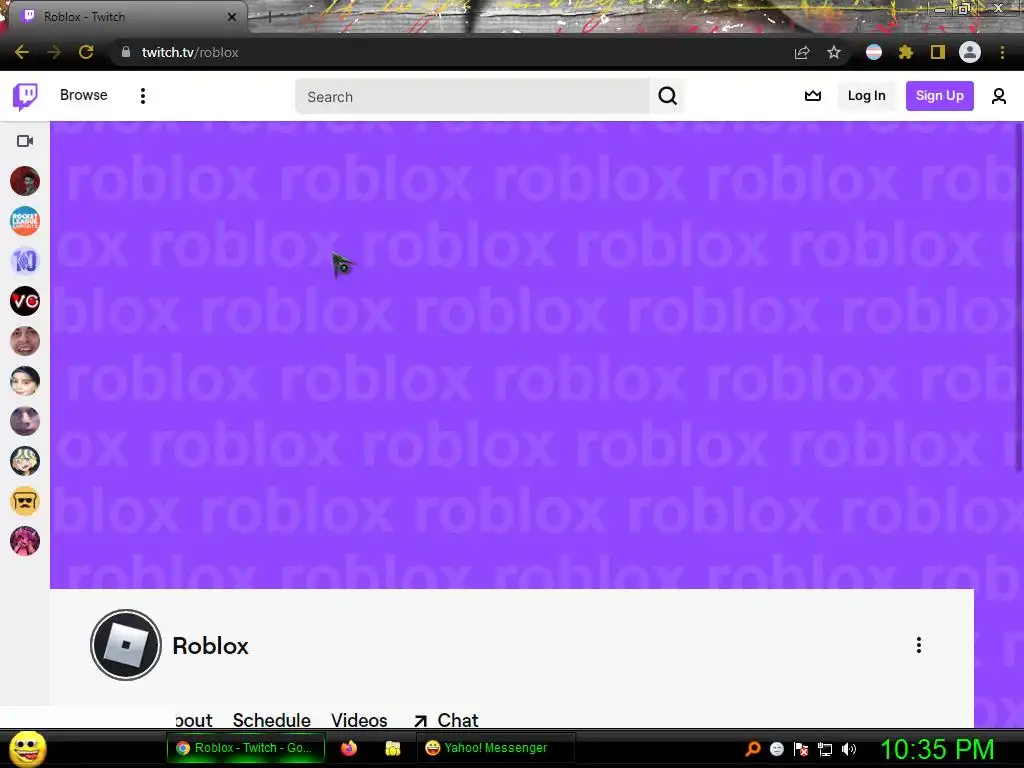Open the pink character sidebar channel avatar
This screenshot has width=1024, height=768.
pos(25,541)
